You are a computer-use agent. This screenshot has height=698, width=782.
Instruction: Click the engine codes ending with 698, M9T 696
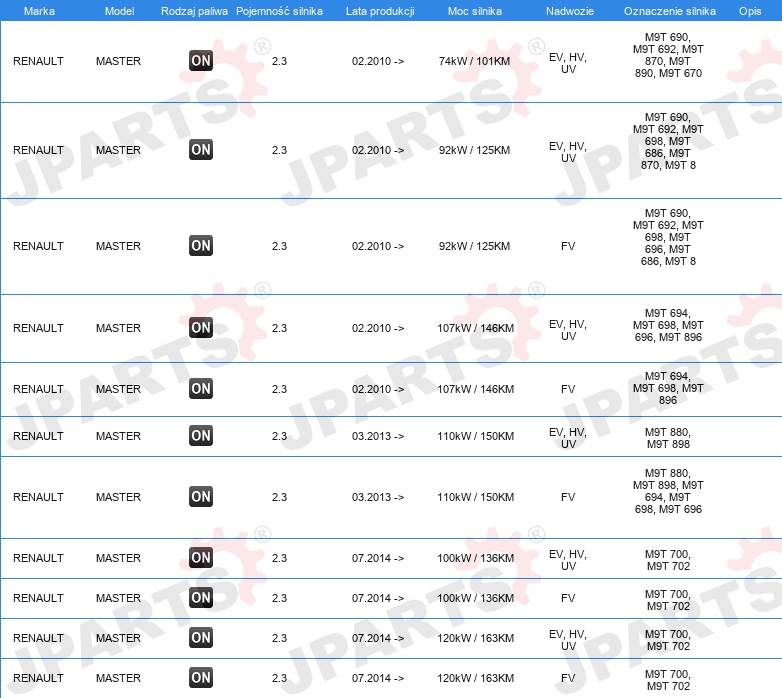tap(668, 491)
